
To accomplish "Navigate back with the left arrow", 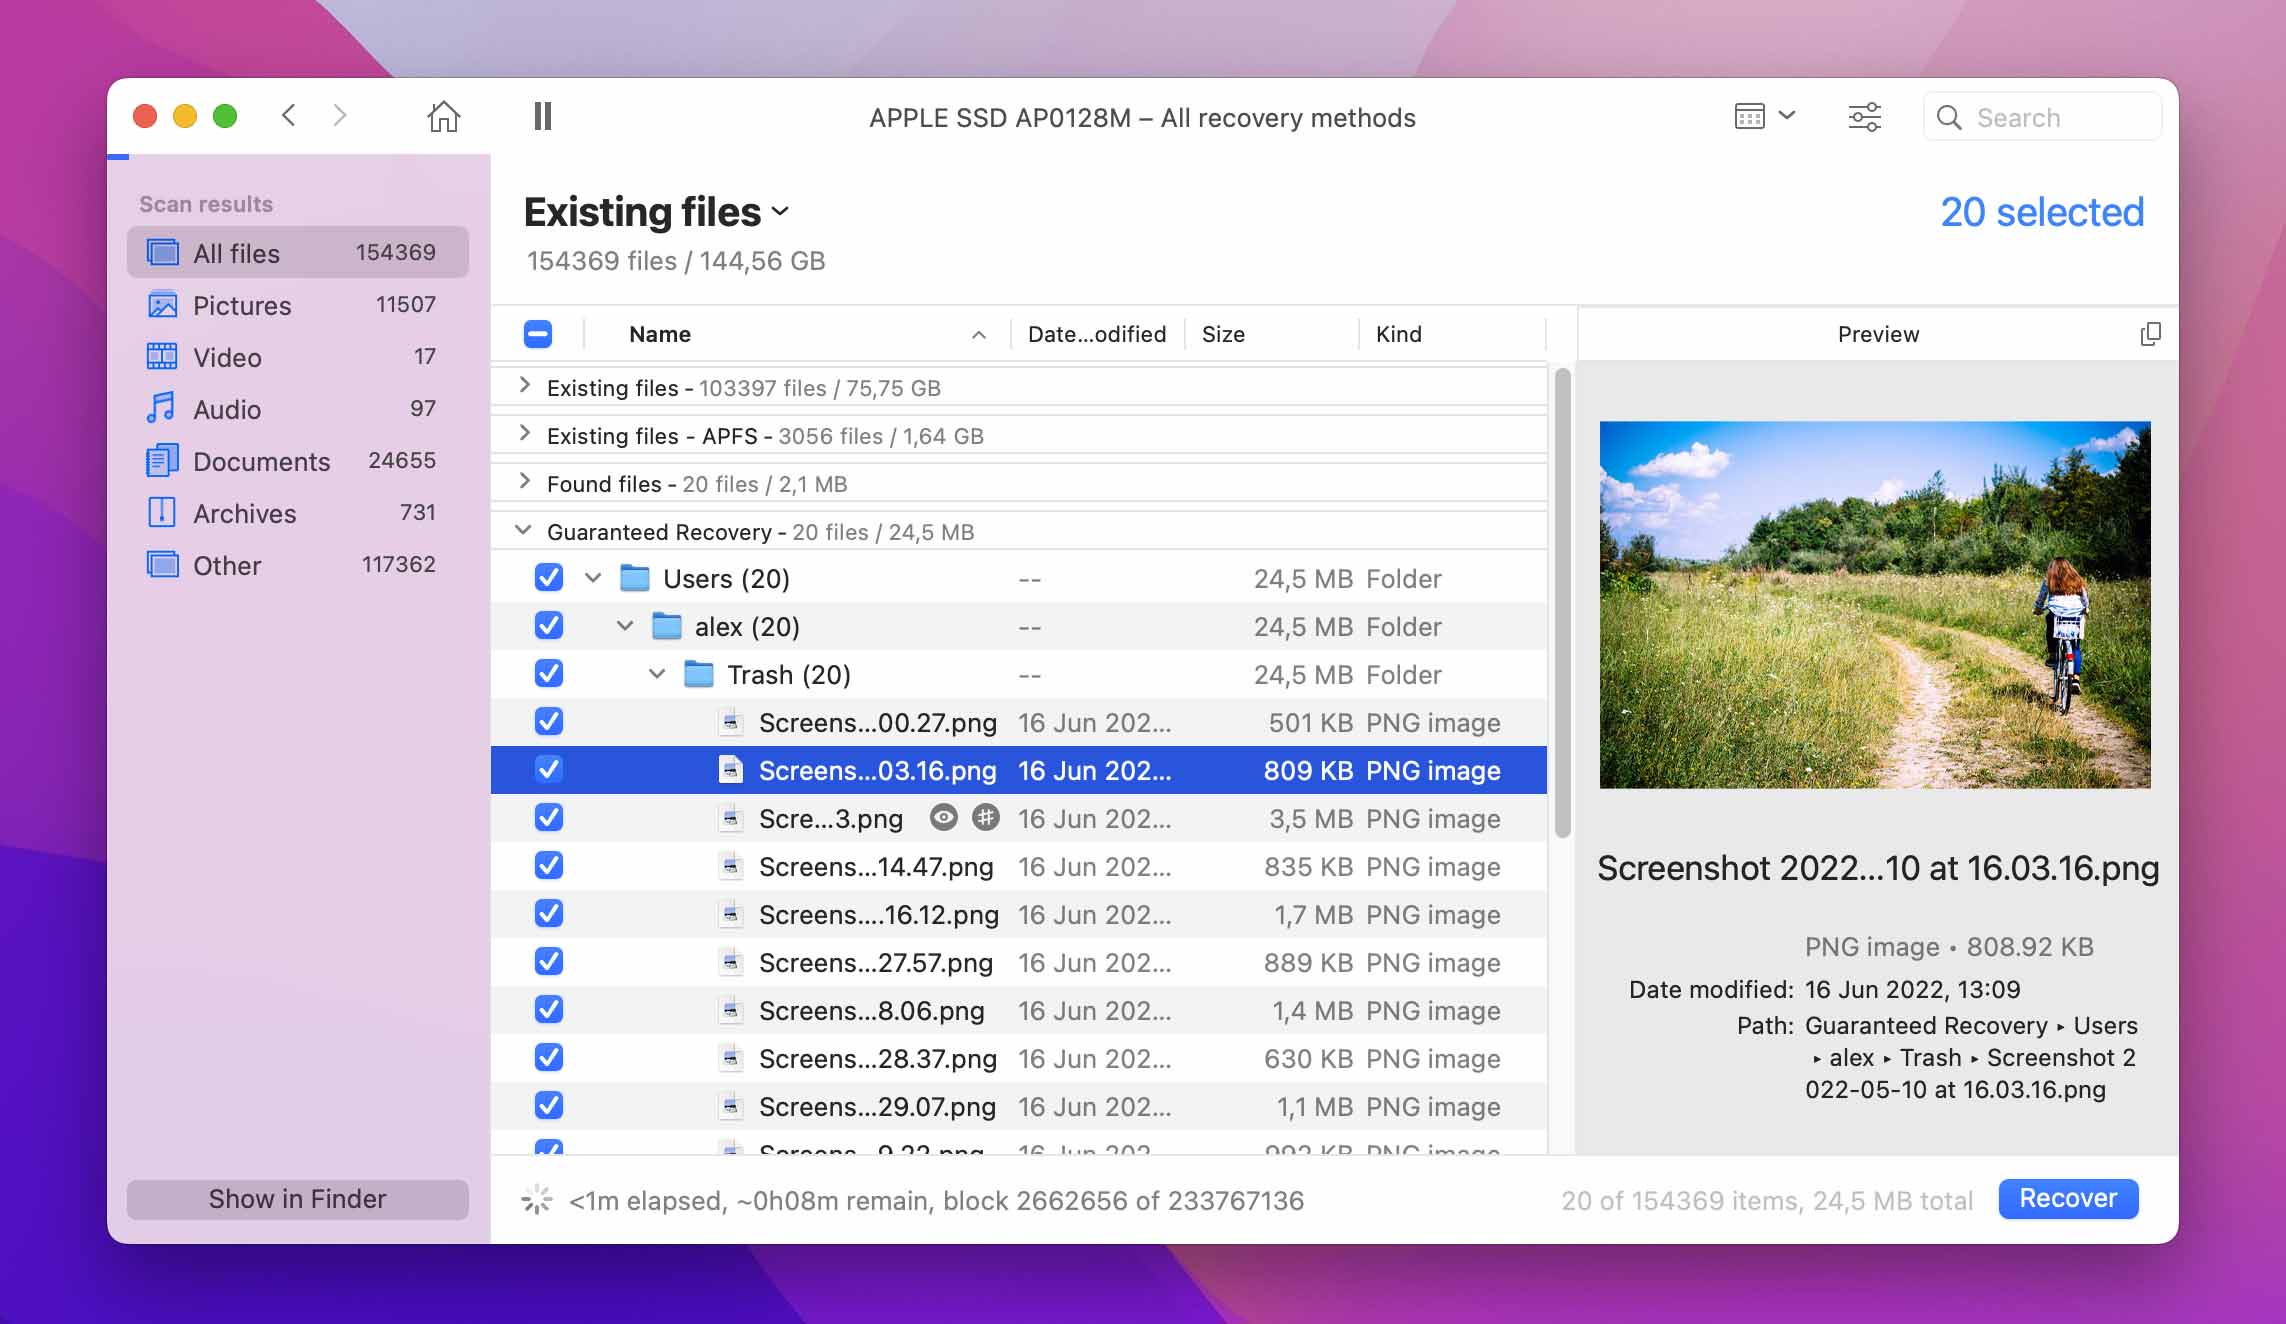I will pos(289,116).
